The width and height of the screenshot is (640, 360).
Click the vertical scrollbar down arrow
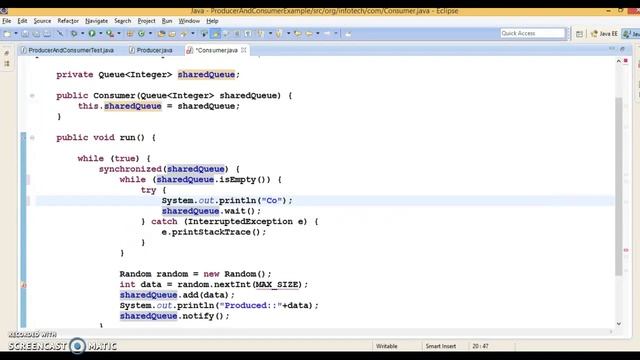coord(619,324)
